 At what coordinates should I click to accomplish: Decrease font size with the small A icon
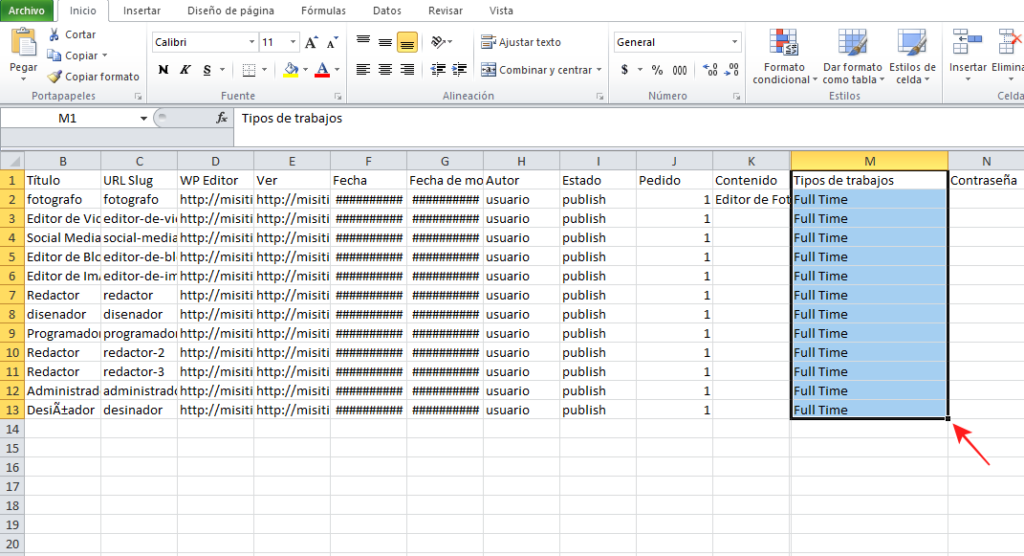332,42
